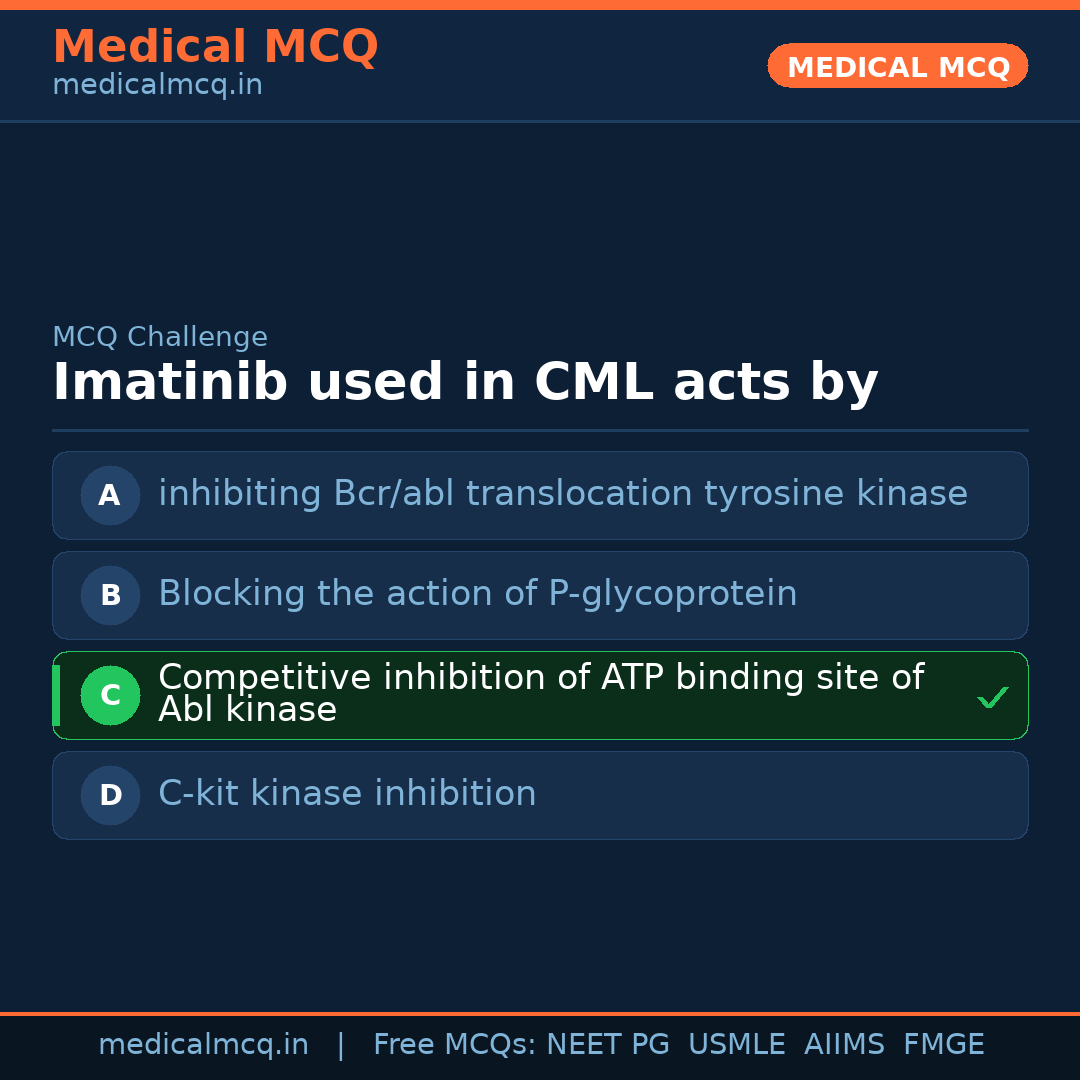Open the medicalmcq.in link in the footer
This screenshot has height=1080, width=1080.
(x=203, y=1045)
